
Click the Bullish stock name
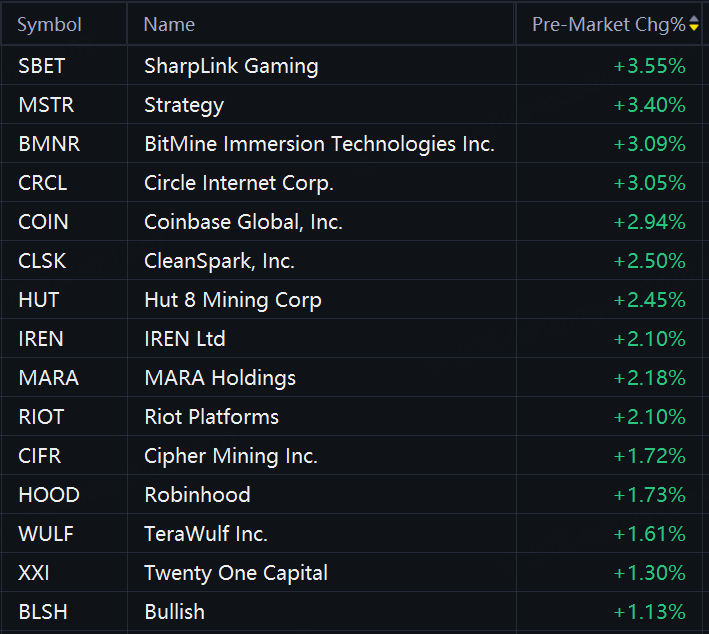click(x=174, y=612)
